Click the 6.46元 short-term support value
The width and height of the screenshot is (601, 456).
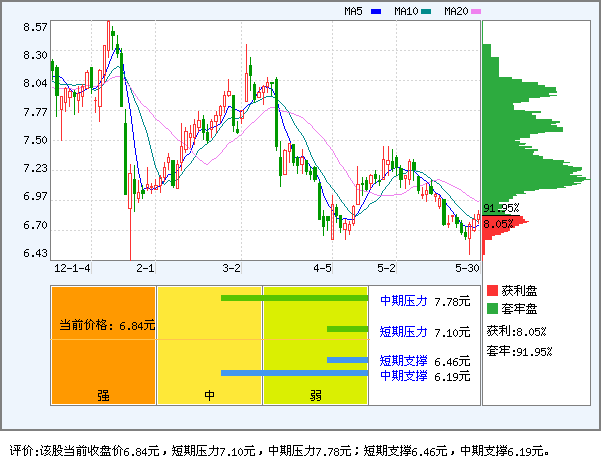click(x=452, y=361)
